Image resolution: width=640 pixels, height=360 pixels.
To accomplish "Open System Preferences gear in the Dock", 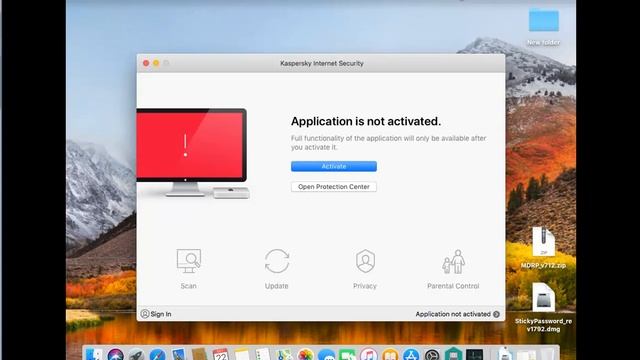I will point(432,354).
